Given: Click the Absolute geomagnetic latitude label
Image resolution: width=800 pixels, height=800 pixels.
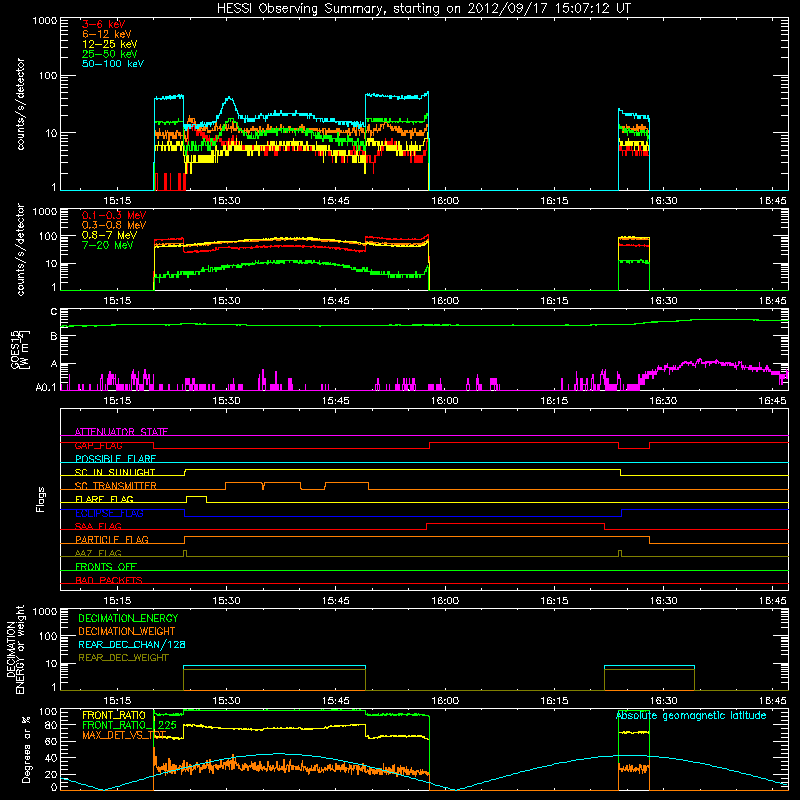Looking at the screenshot, I should 691,715.
